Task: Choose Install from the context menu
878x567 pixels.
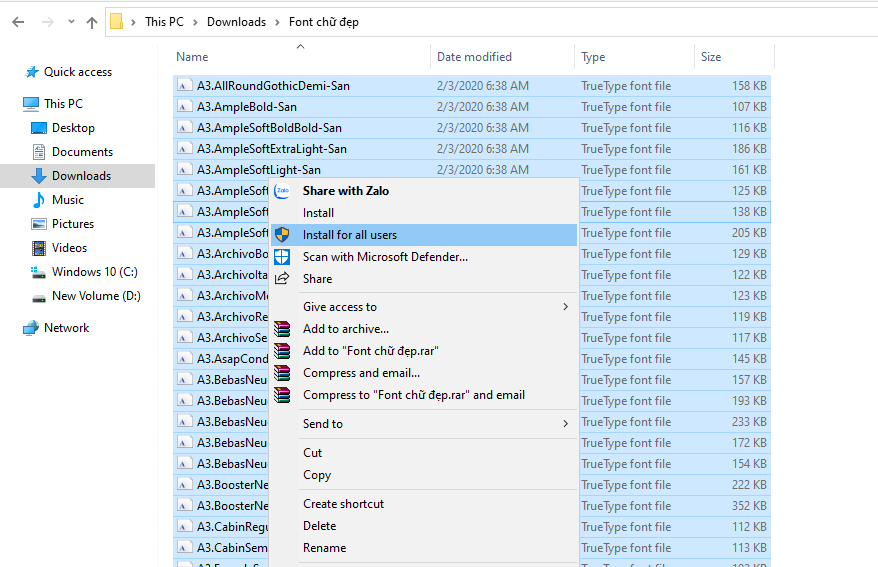Action: 318,213
